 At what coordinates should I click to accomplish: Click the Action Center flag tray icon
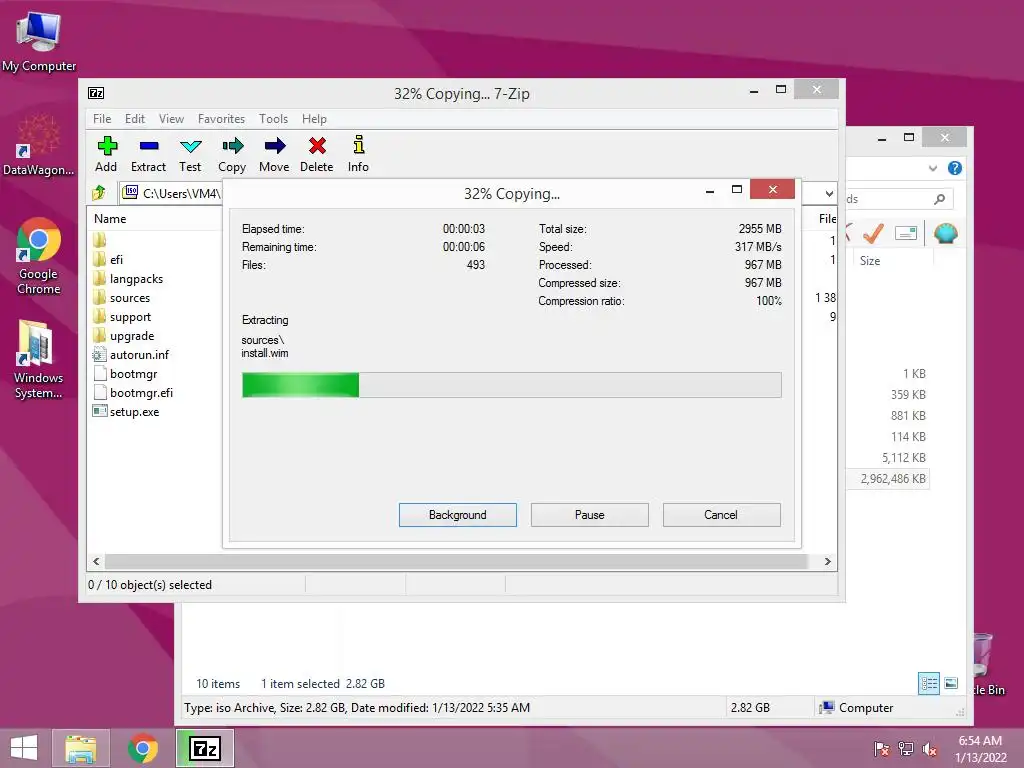(881, 749)
